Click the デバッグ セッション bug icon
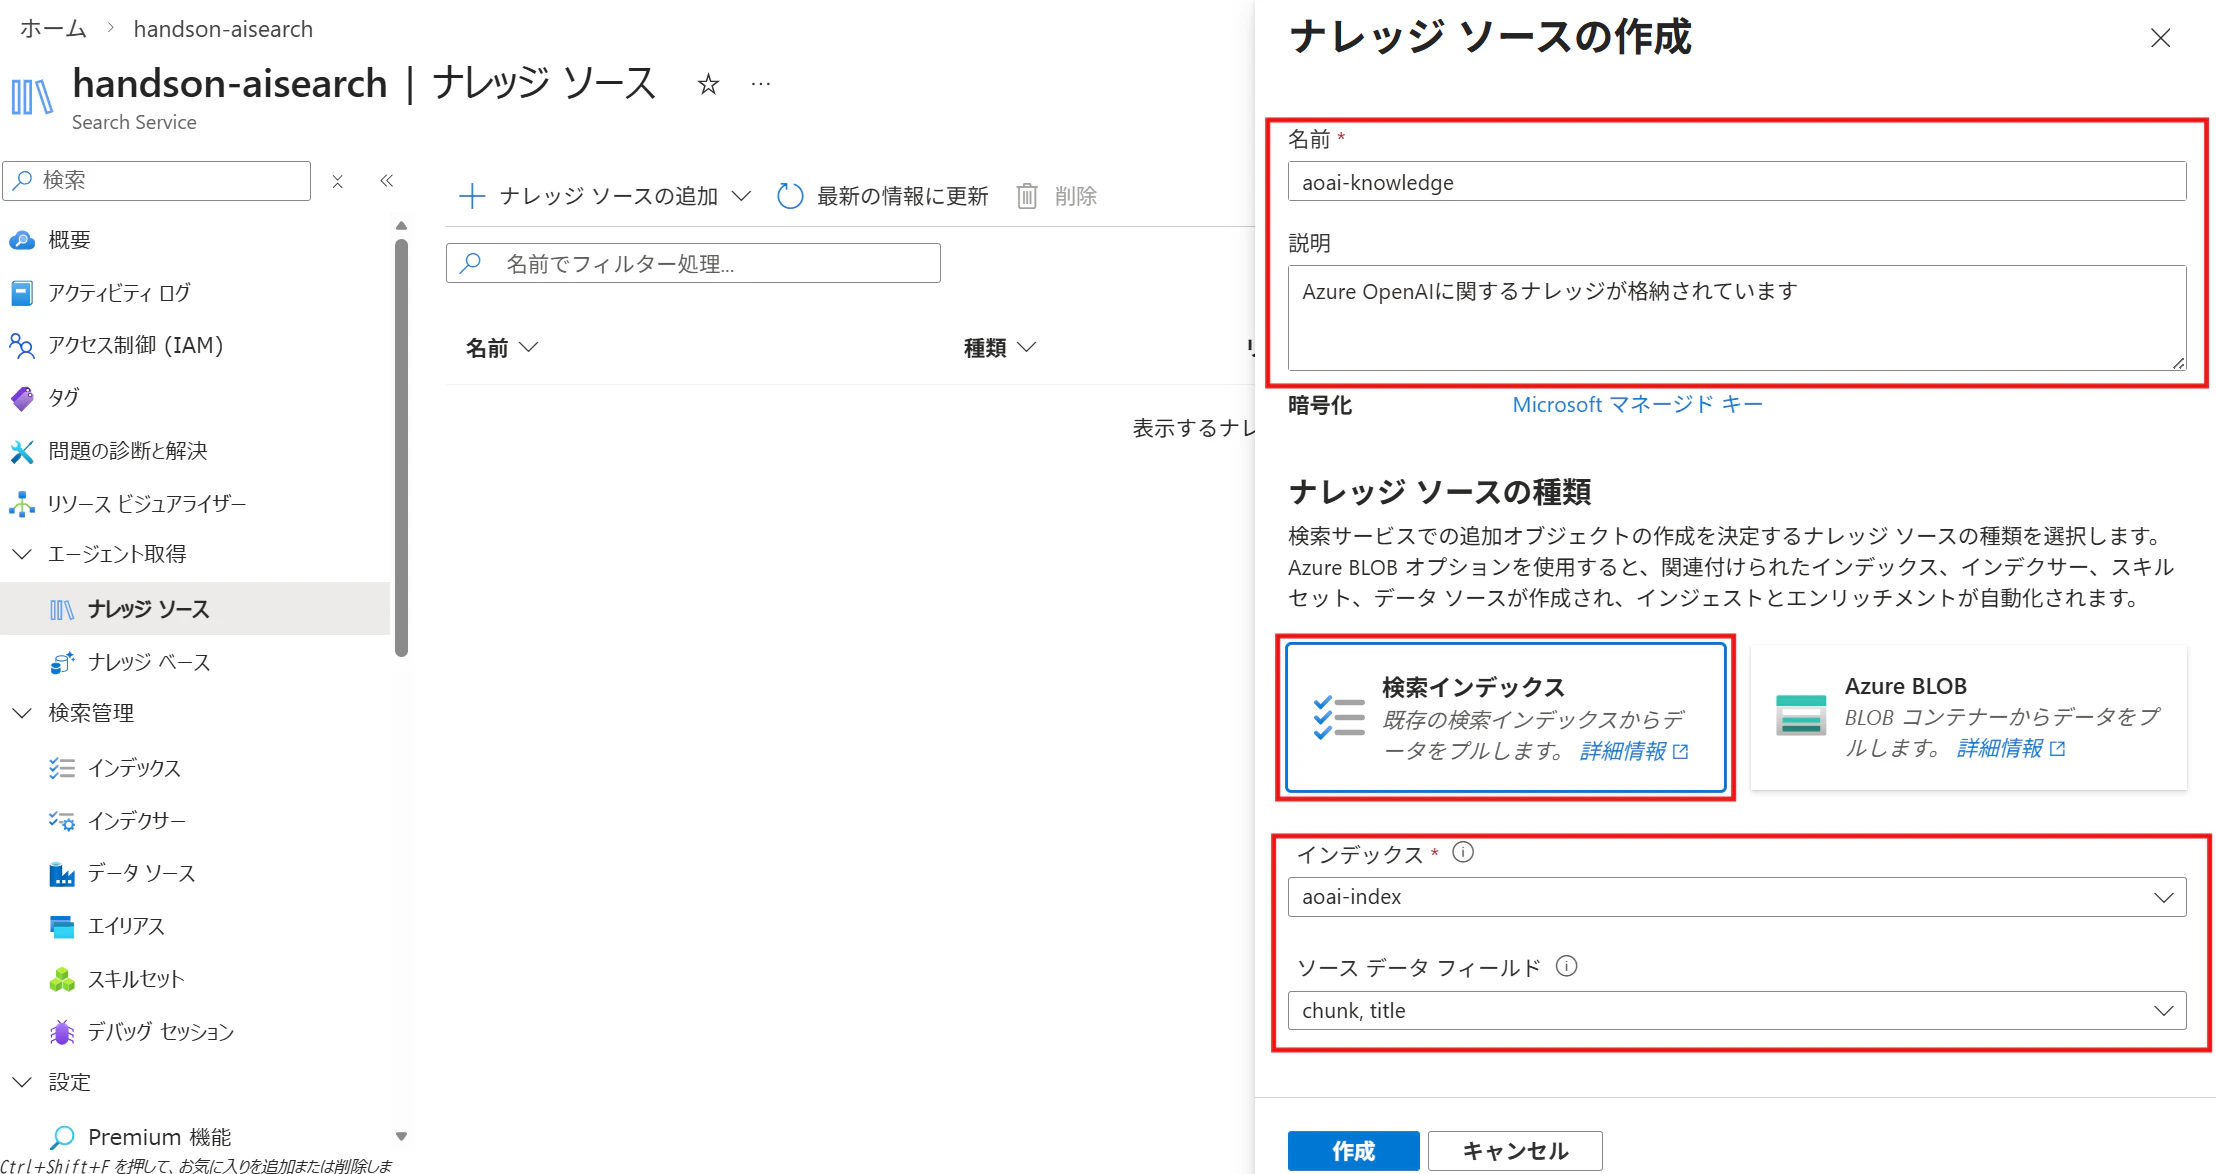Viewport: 2216px width, 1174px height. click(x=62, y=1032)
